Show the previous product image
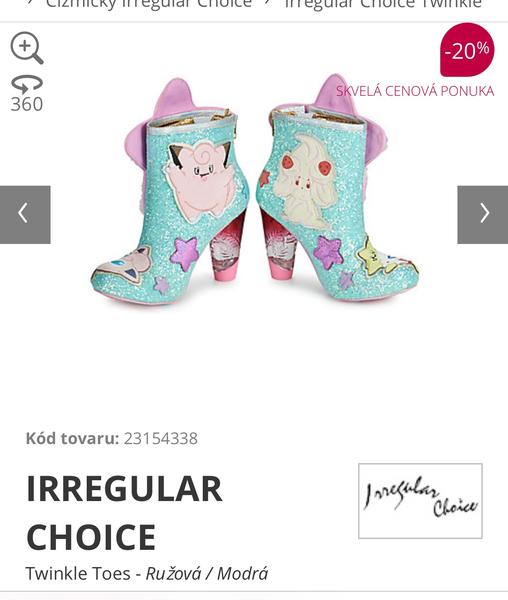This screenshot has height=600, width=508. click(25, 215)
